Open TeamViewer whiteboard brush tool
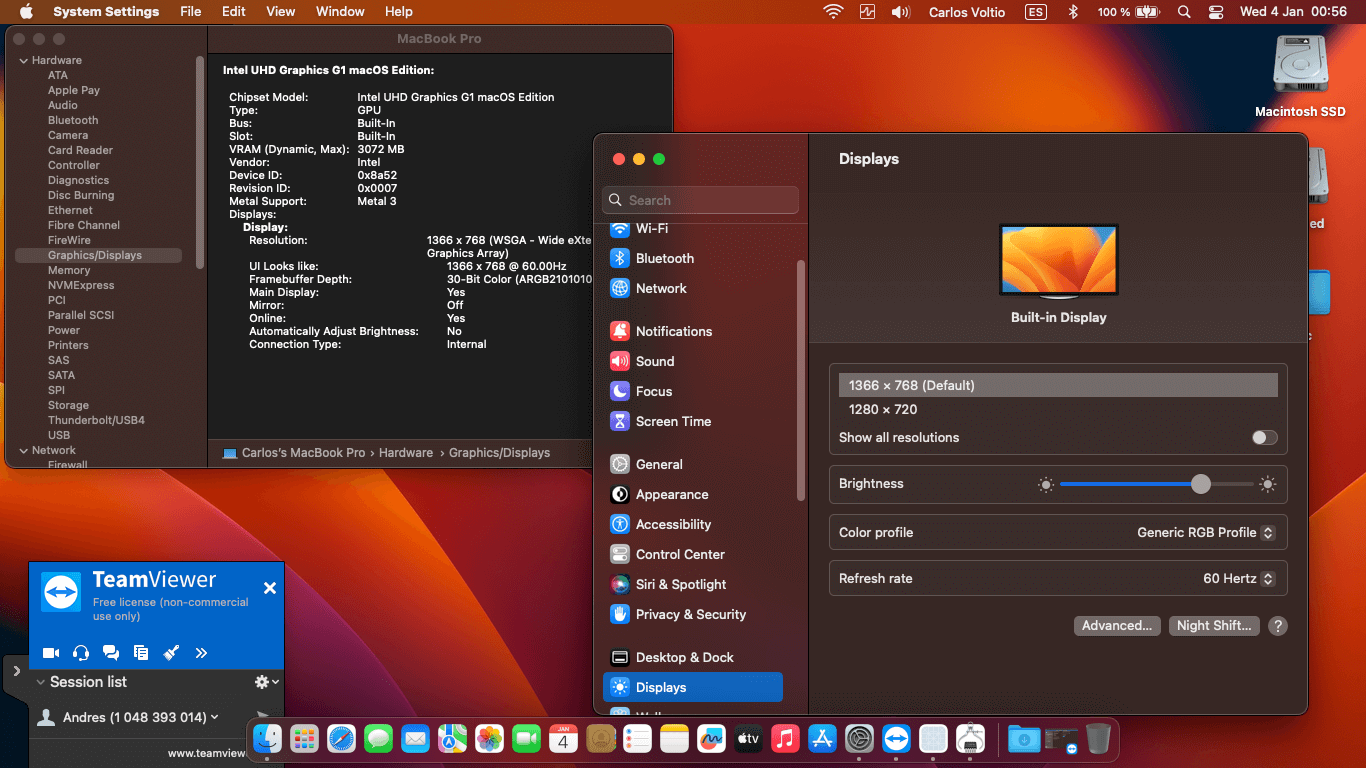The image size is (1366, 768). click(x=171, y=653)
